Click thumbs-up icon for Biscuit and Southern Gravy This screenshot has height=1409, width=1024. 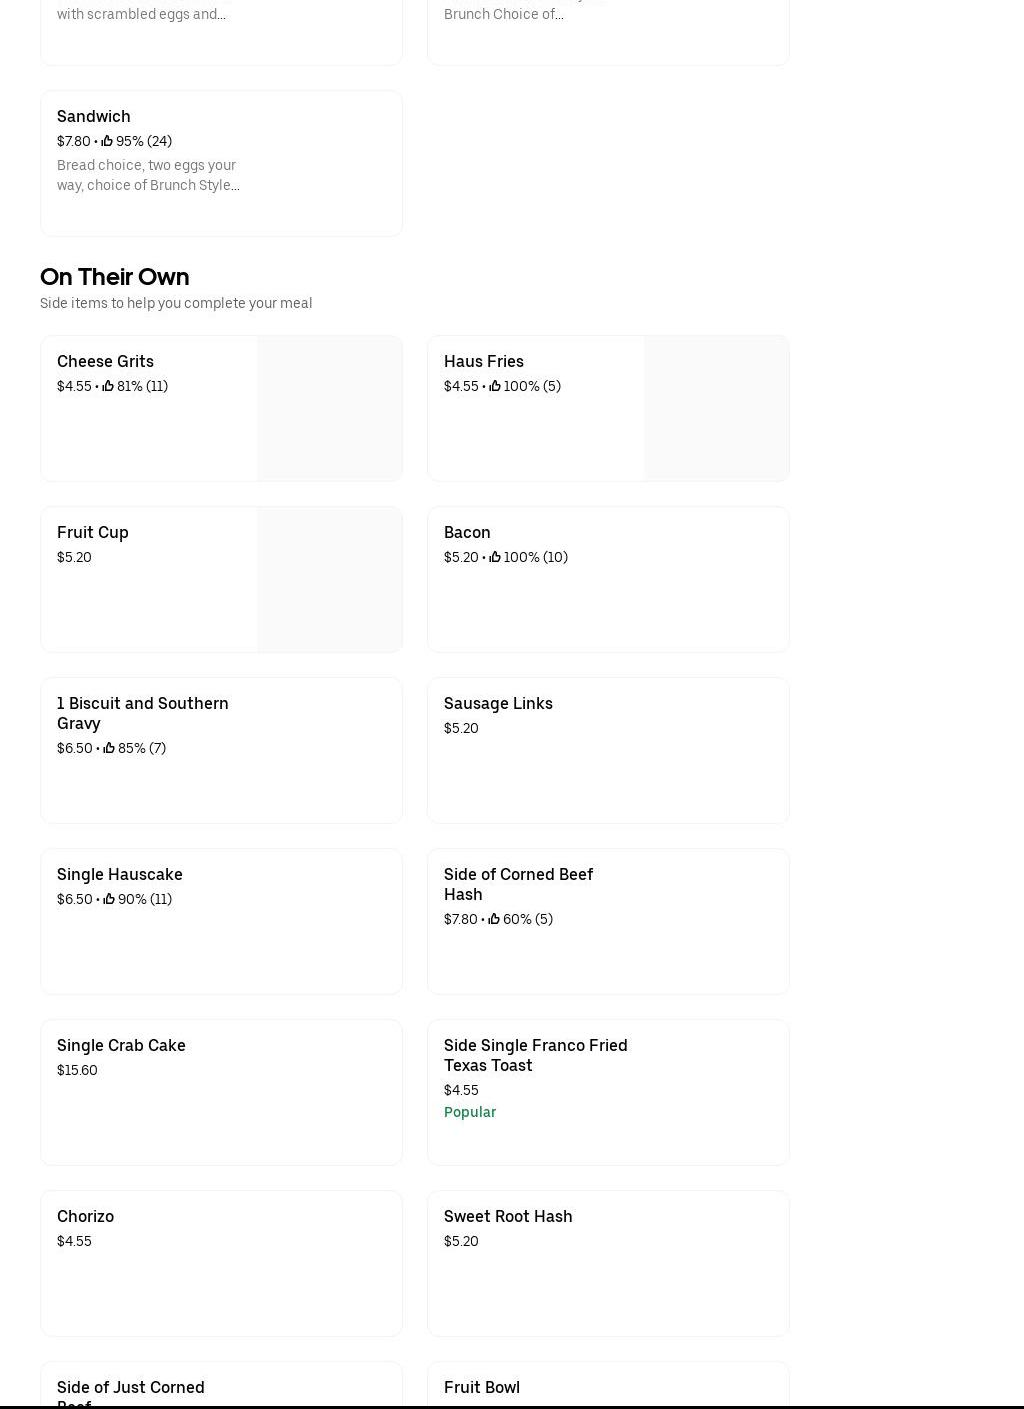pos(109,748)
